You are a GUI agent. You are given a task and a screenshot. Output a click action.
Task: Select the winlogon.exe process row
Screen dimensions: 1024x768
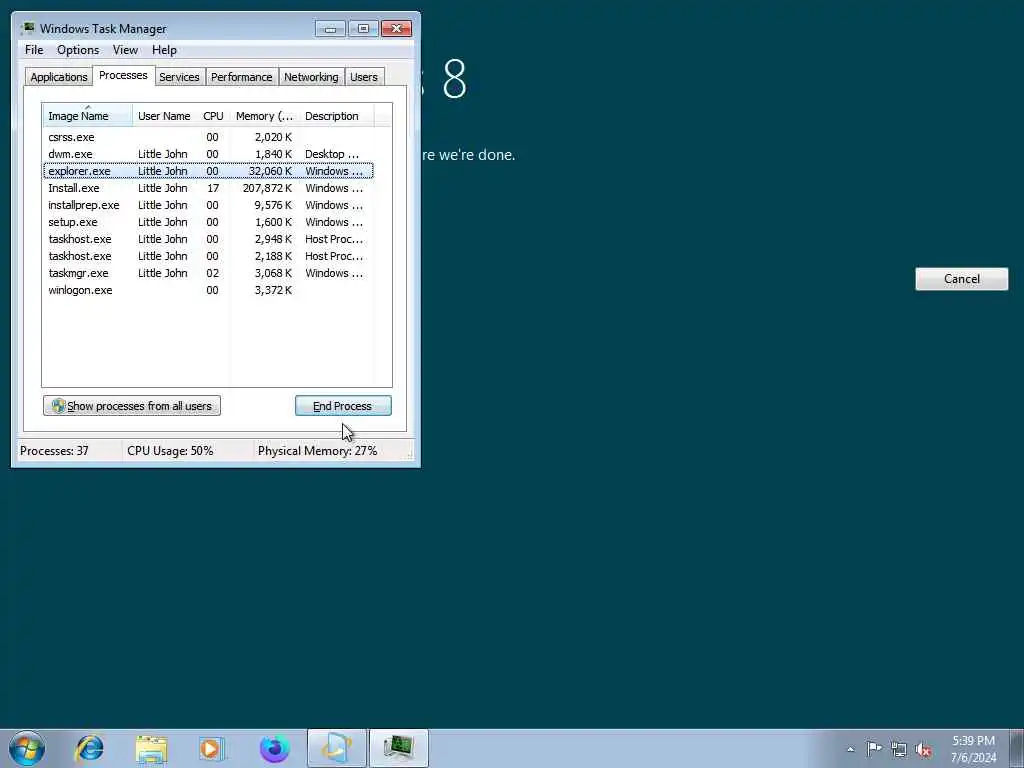pos(208,290)
